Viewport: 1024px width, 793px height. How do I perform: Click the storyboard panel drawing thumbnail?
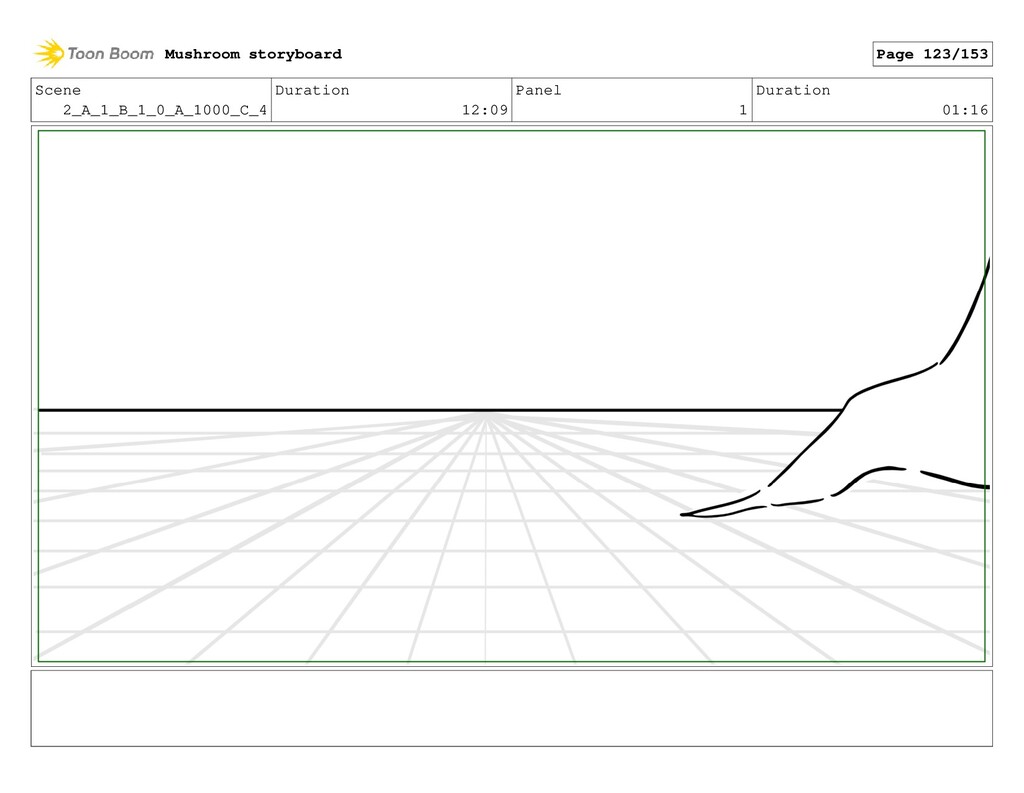coord(511,396)
